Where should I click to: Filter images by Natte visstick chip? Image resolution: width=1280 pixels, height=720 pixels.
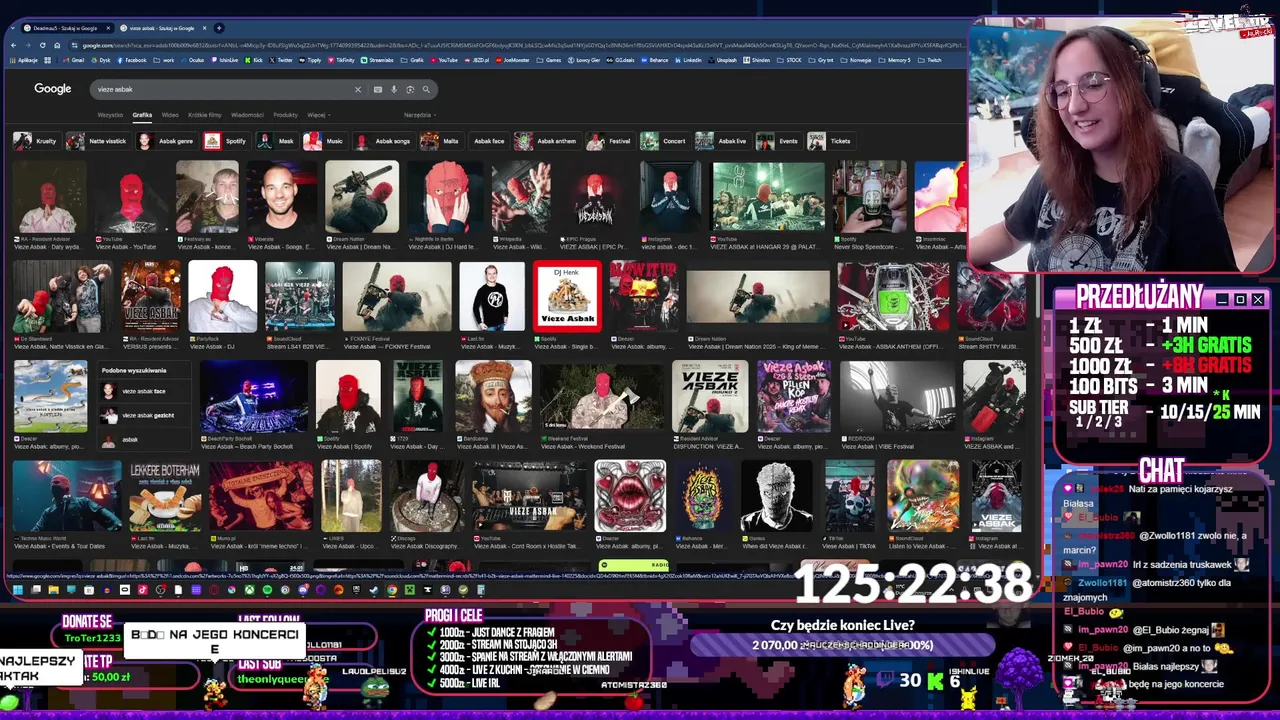97,141
